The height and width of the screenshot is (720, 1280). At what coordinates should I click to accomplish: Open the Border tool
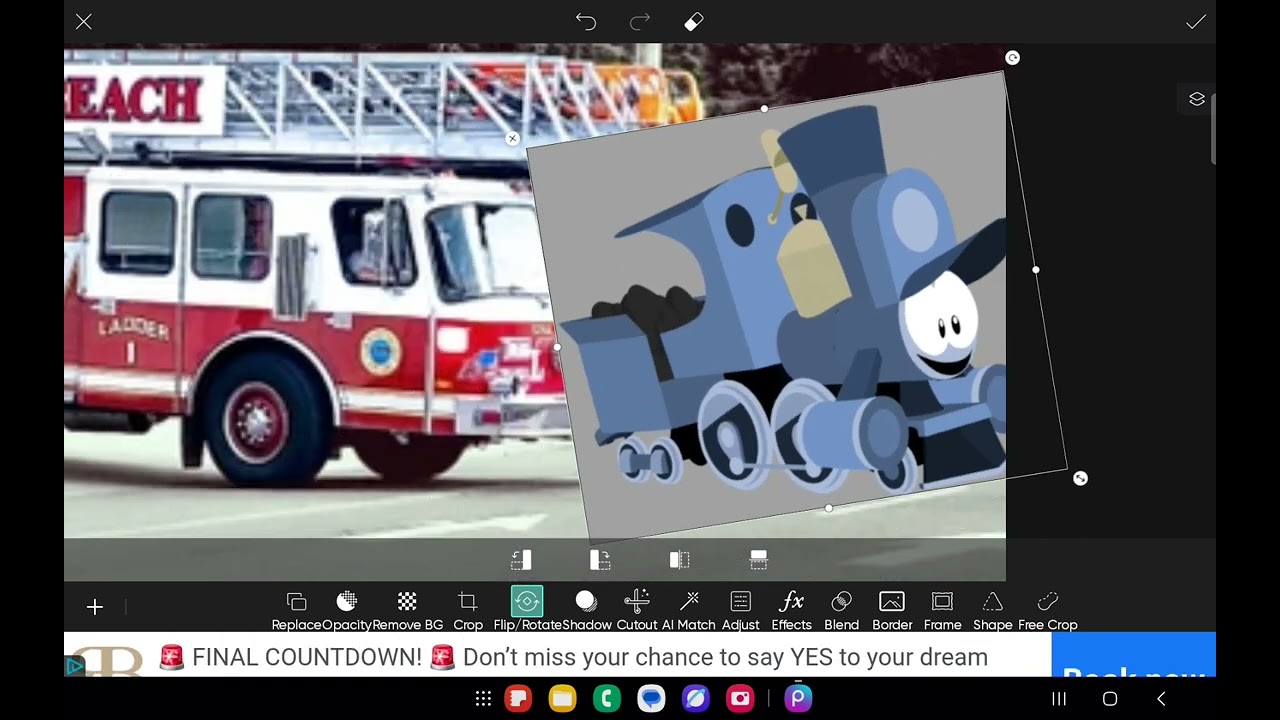(892, 610)
